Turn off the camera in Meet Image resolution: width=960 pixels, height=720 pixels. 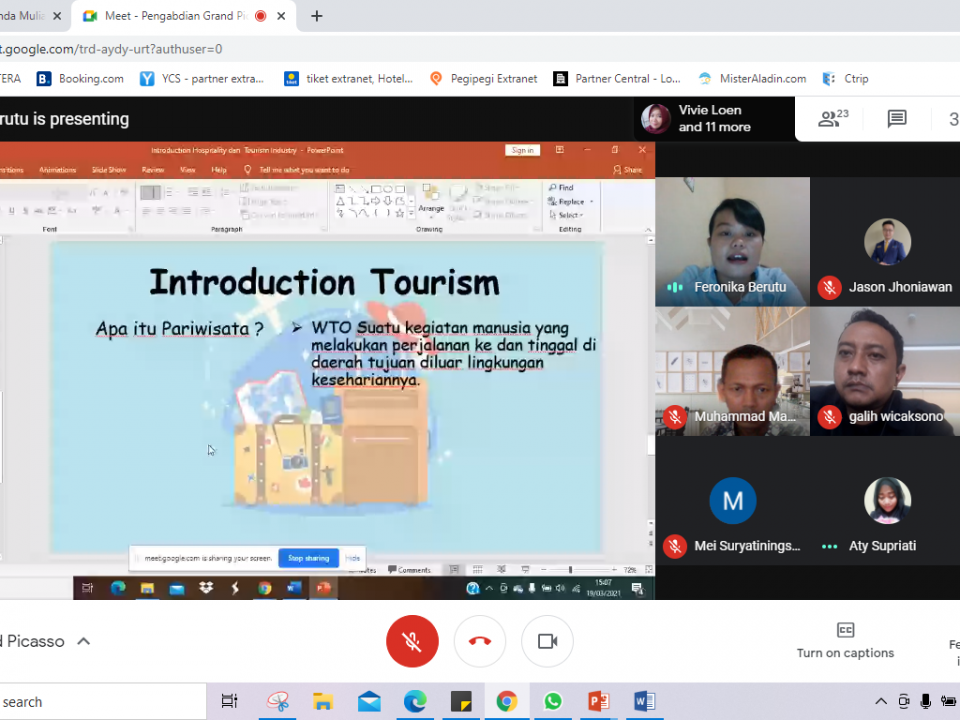(547, 641)
